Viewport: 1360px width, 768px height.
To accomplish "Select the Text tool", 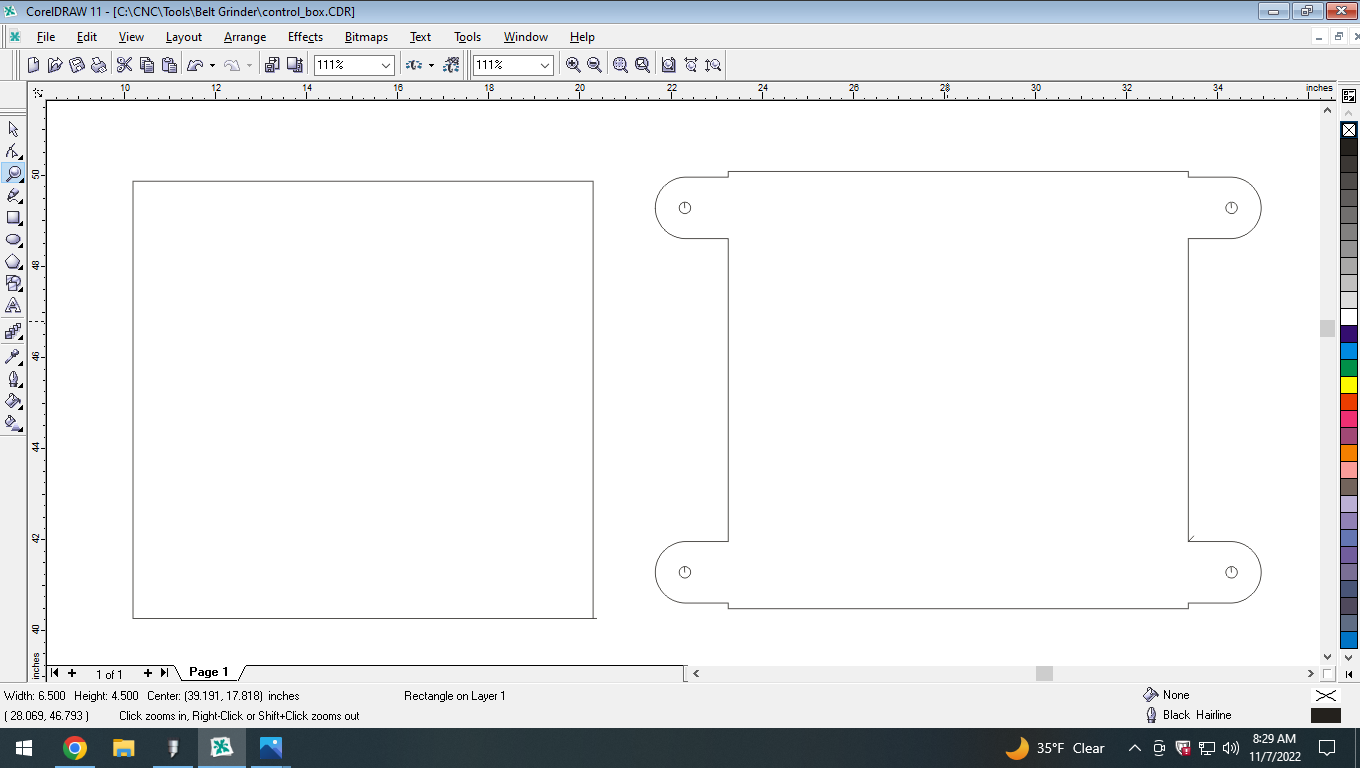I will 14,305.
